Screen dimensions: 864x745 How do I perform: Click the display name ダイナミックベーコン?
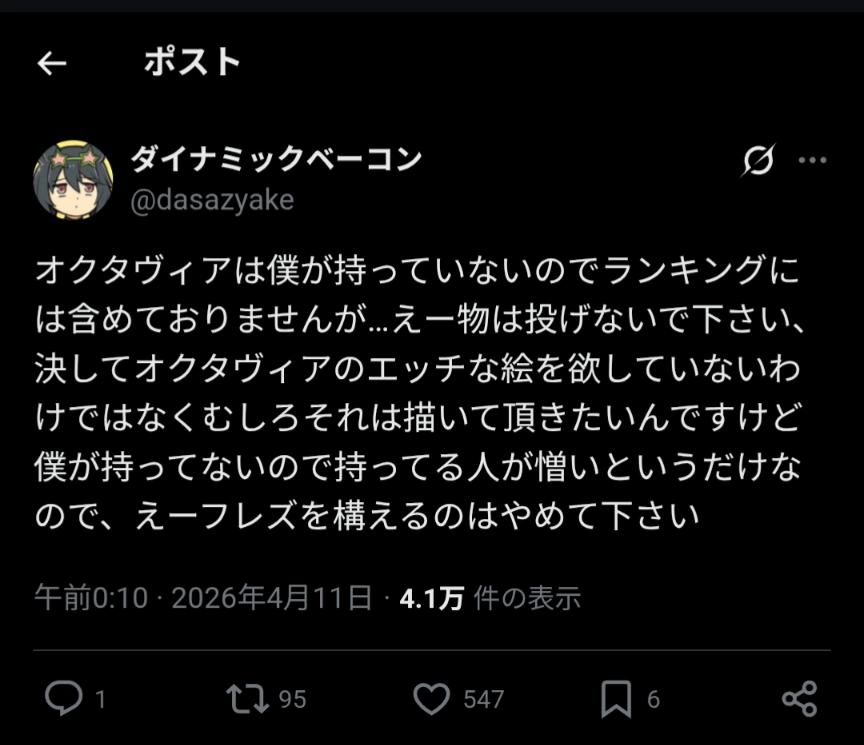click(x=276, y=159)
